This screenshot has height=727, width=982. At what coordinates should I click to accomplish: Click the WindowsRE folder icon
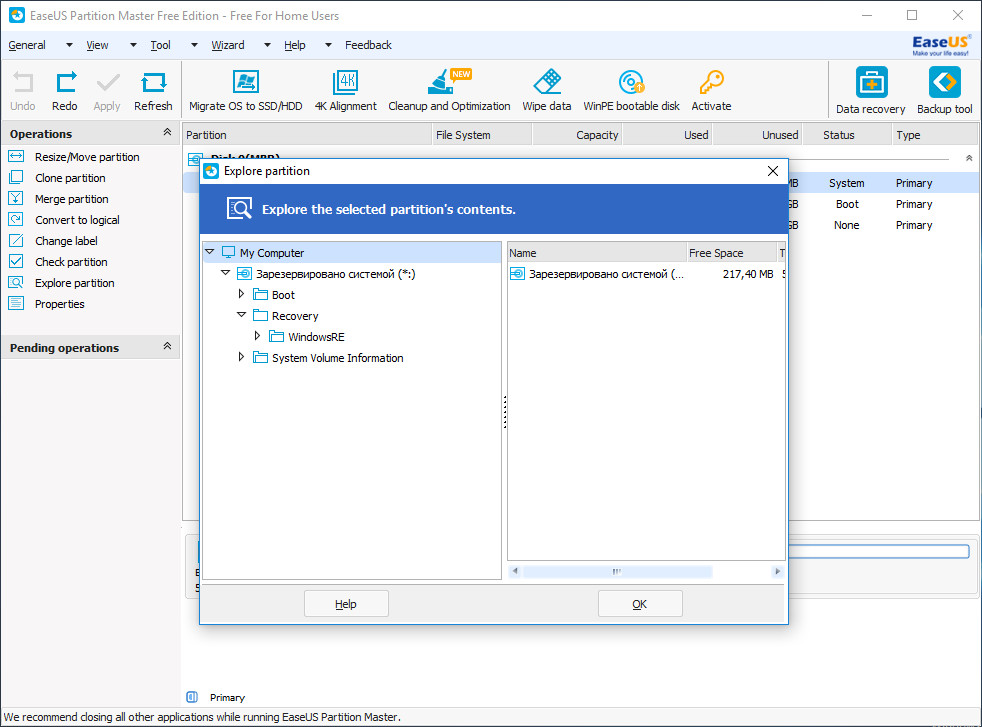[276, 336]
